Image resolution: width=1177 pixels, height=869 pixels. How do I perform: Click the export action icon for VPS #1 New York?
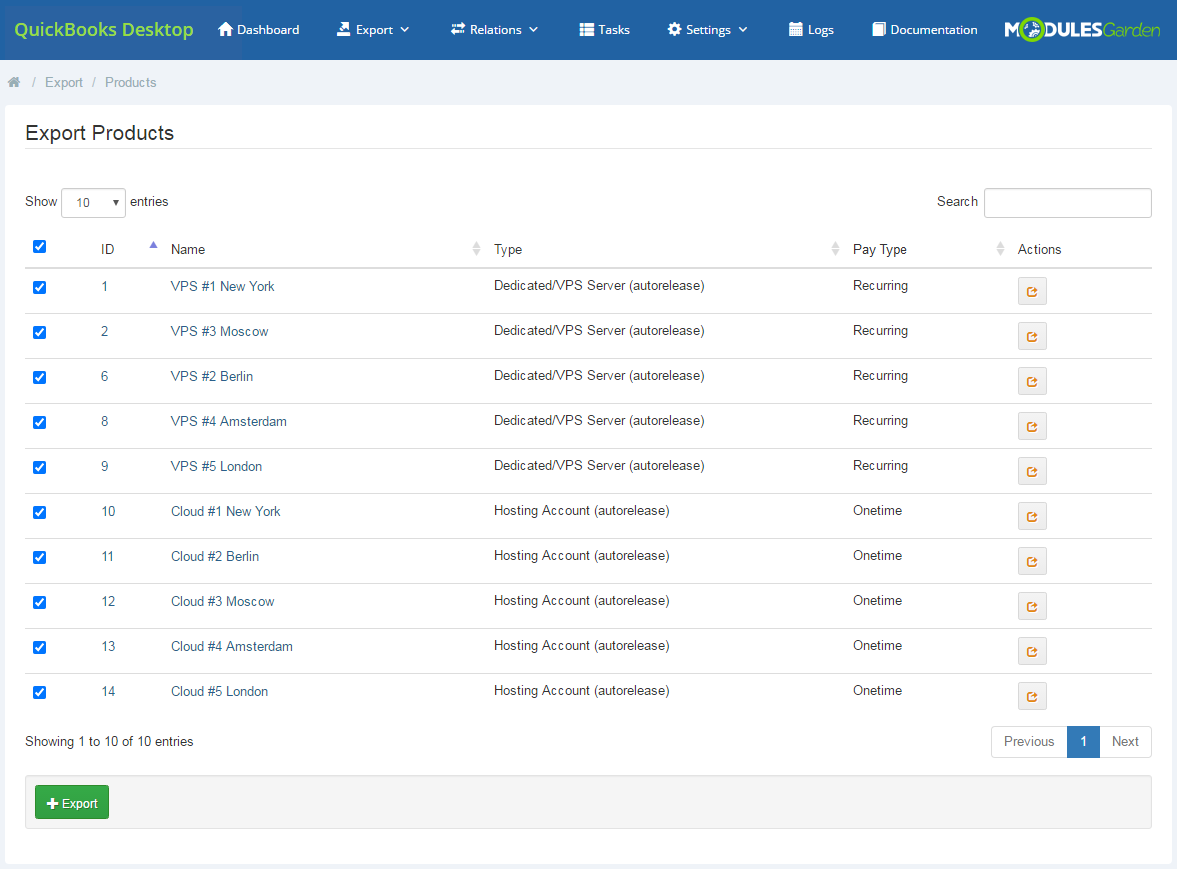pos(1032,291)
